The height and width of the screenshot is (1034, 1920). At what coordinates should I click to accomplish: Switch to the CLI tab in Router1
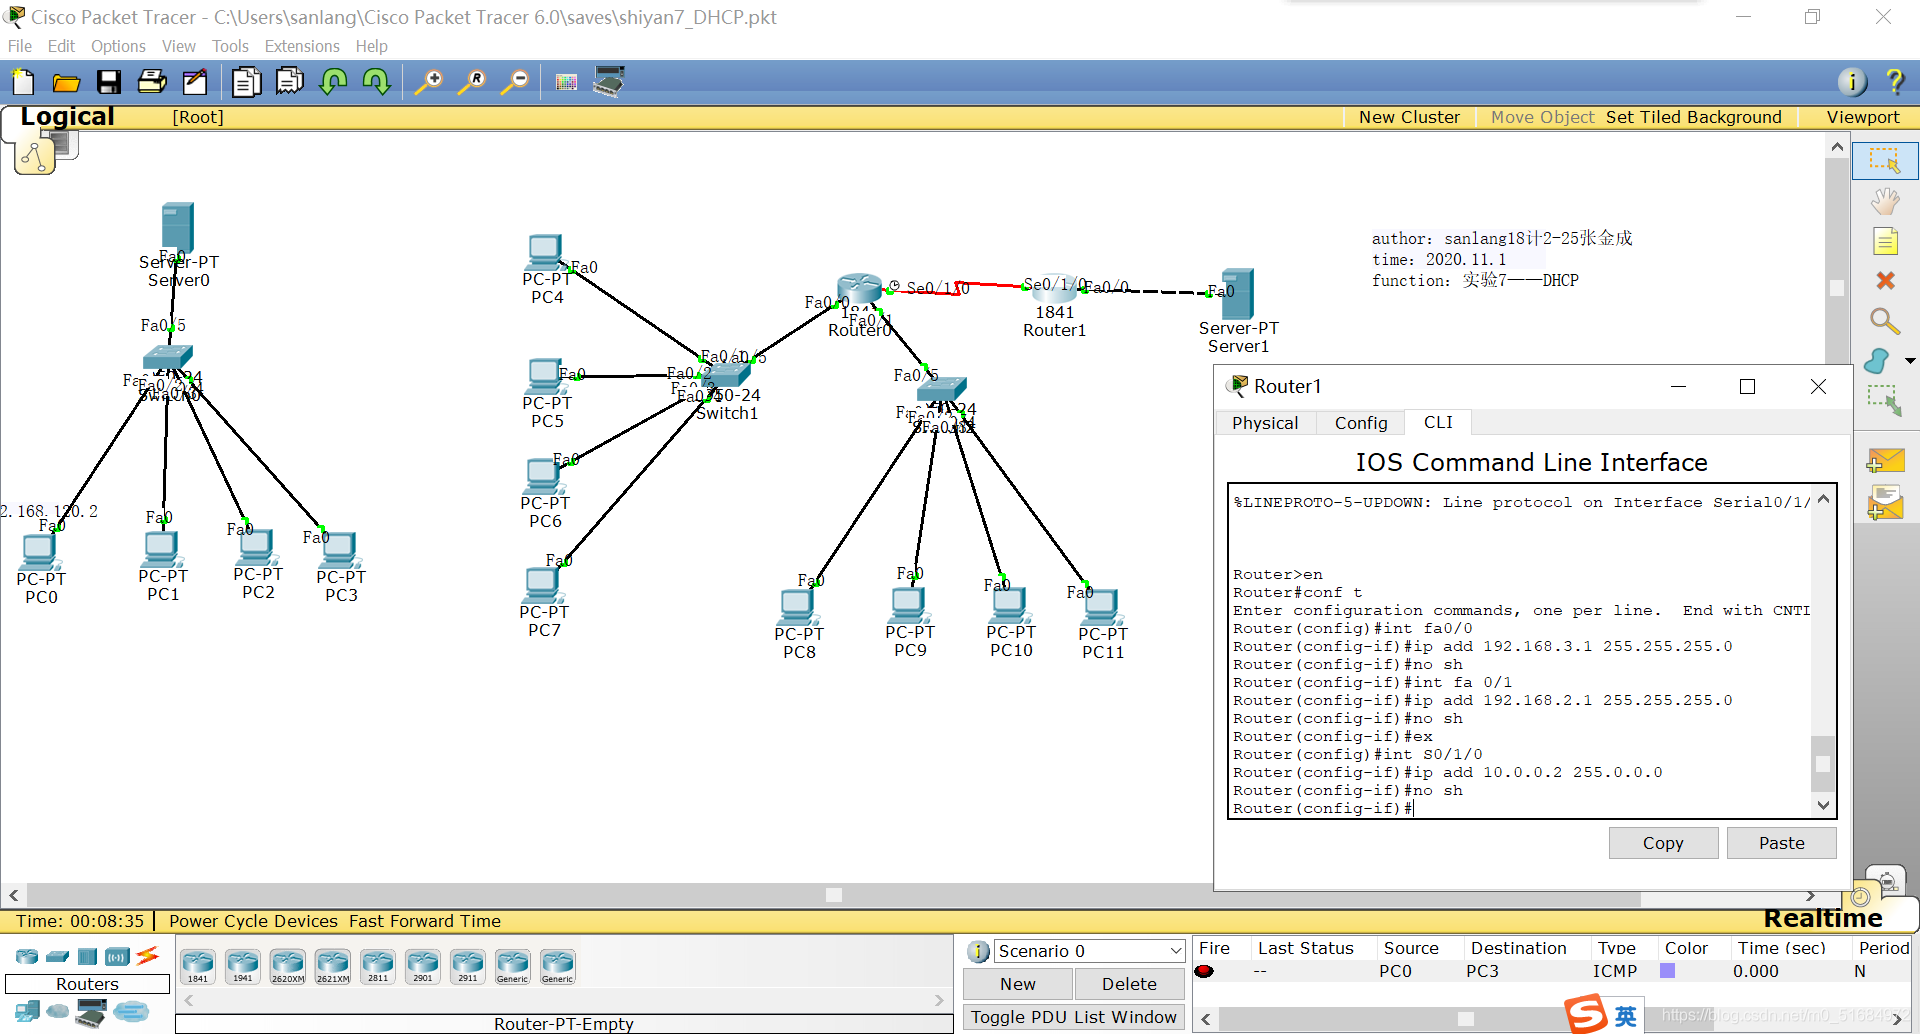click(1438, 422)
